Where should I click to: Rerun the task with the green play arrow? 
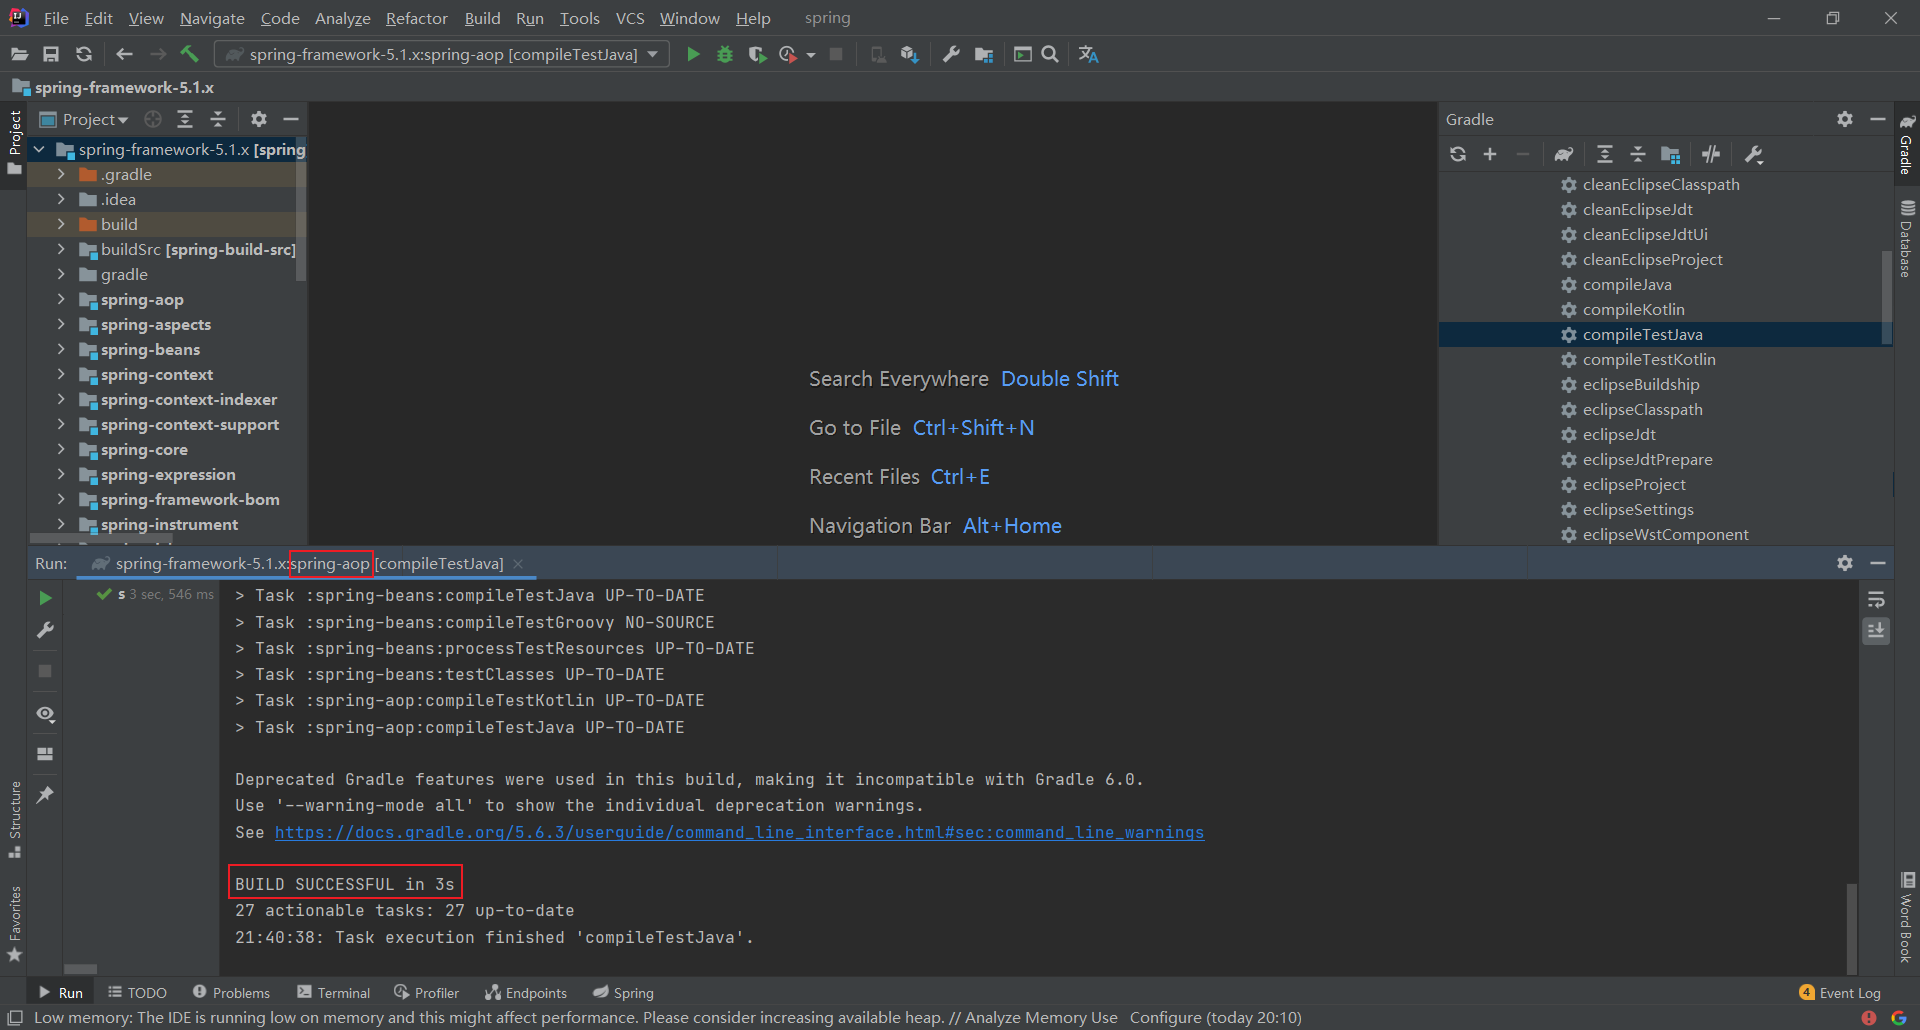click(x=44, y=598)
